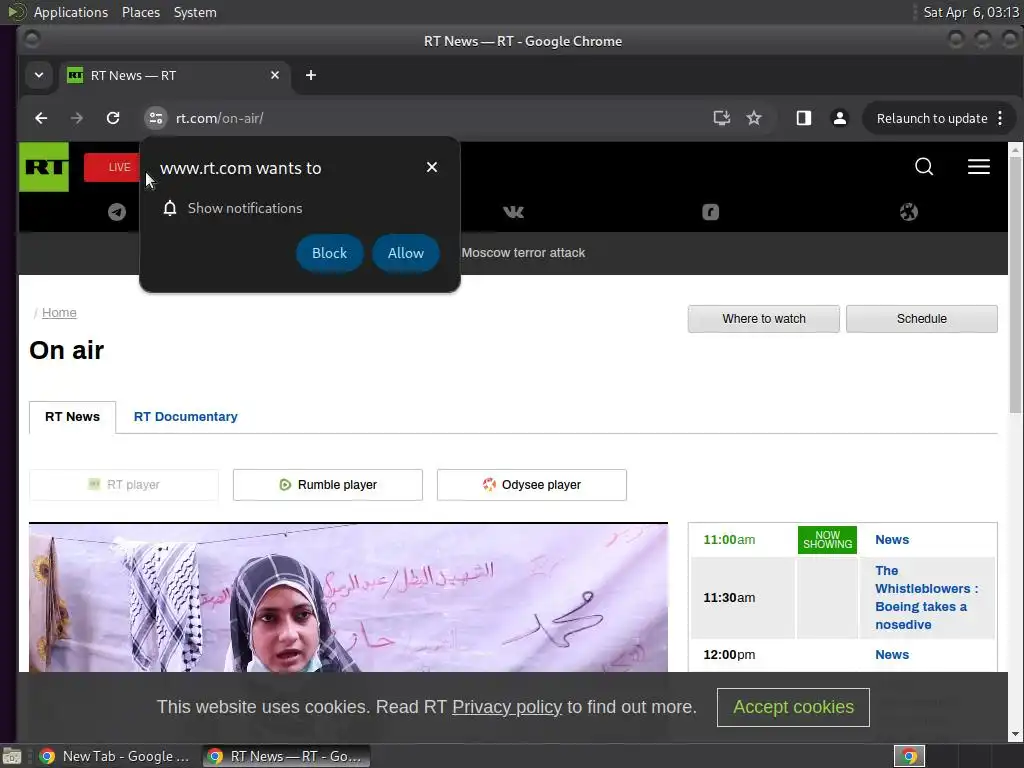This screenshot has height=768, width=1024.
Task: Open the 11:00am News schedule entry
Action: [891, 539]
